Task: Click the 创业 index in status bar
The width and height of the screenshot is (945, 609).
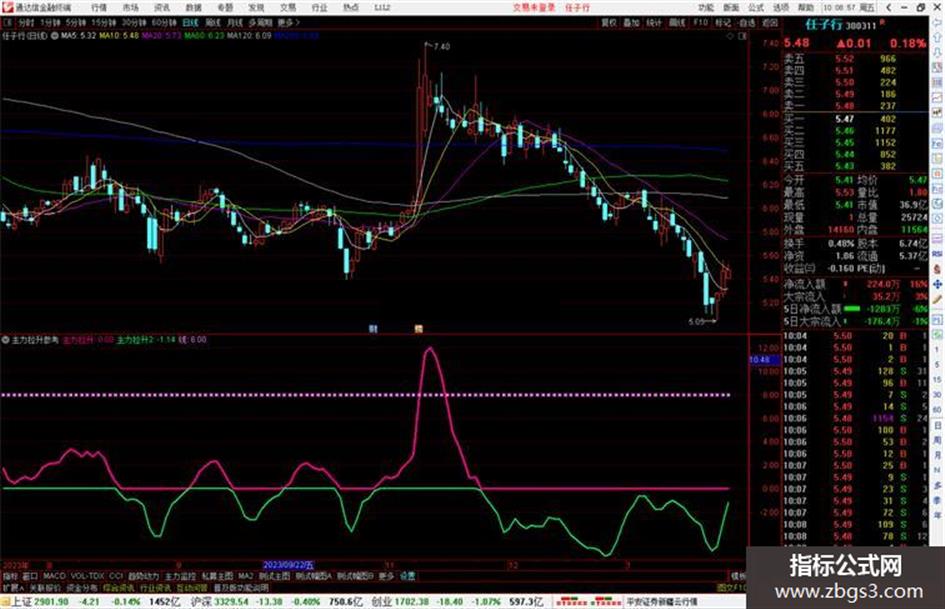Action: tap(381, 602)
